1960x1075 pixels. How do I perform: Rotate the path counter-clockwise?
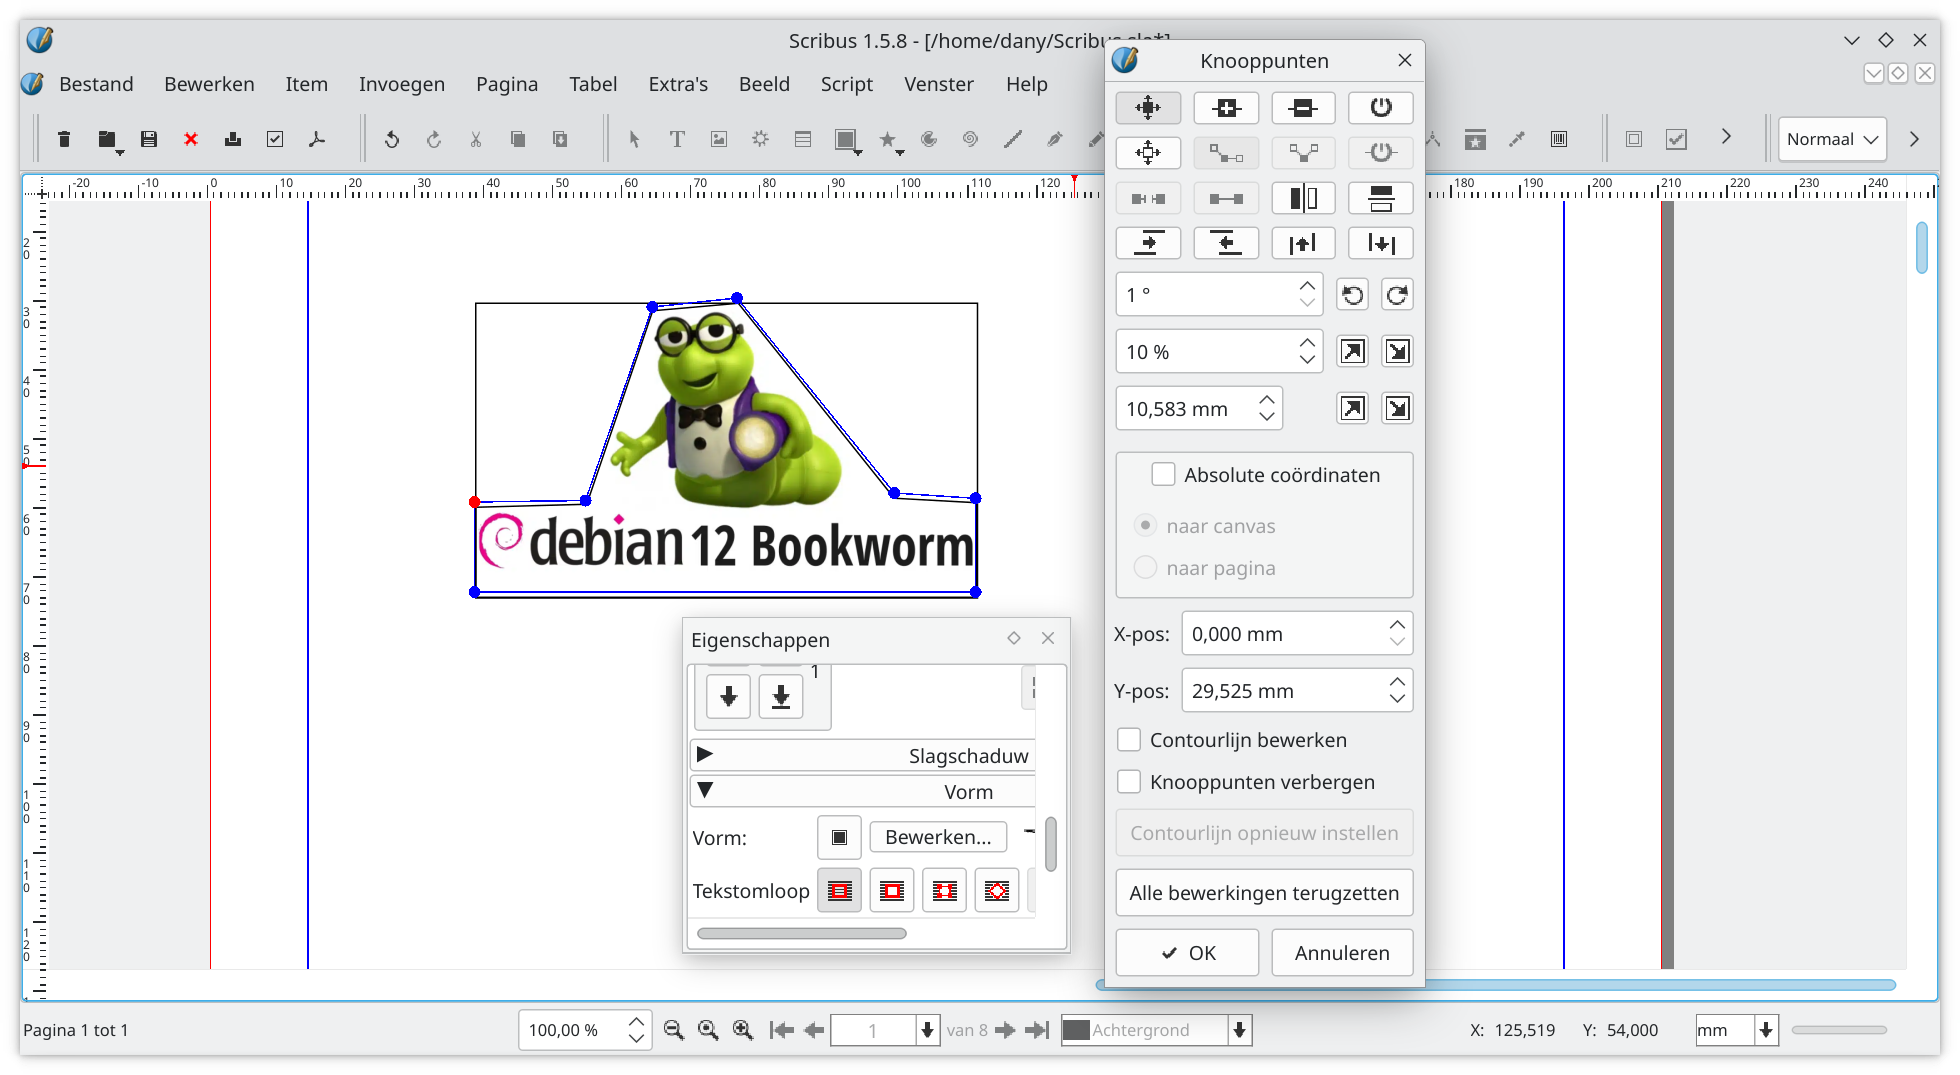click(1352, 295)
